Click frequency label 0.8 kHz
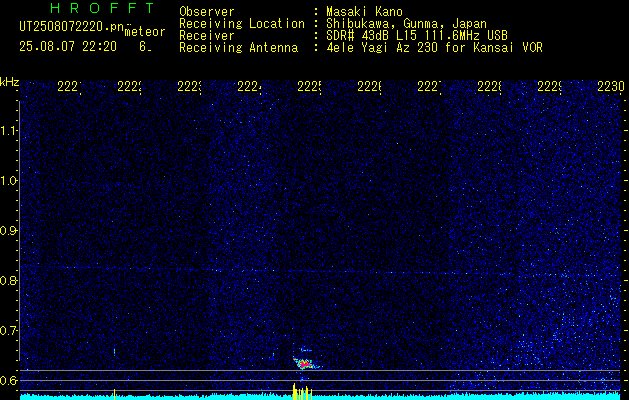The height and width of the screenshot is (400, 629). 8,280
